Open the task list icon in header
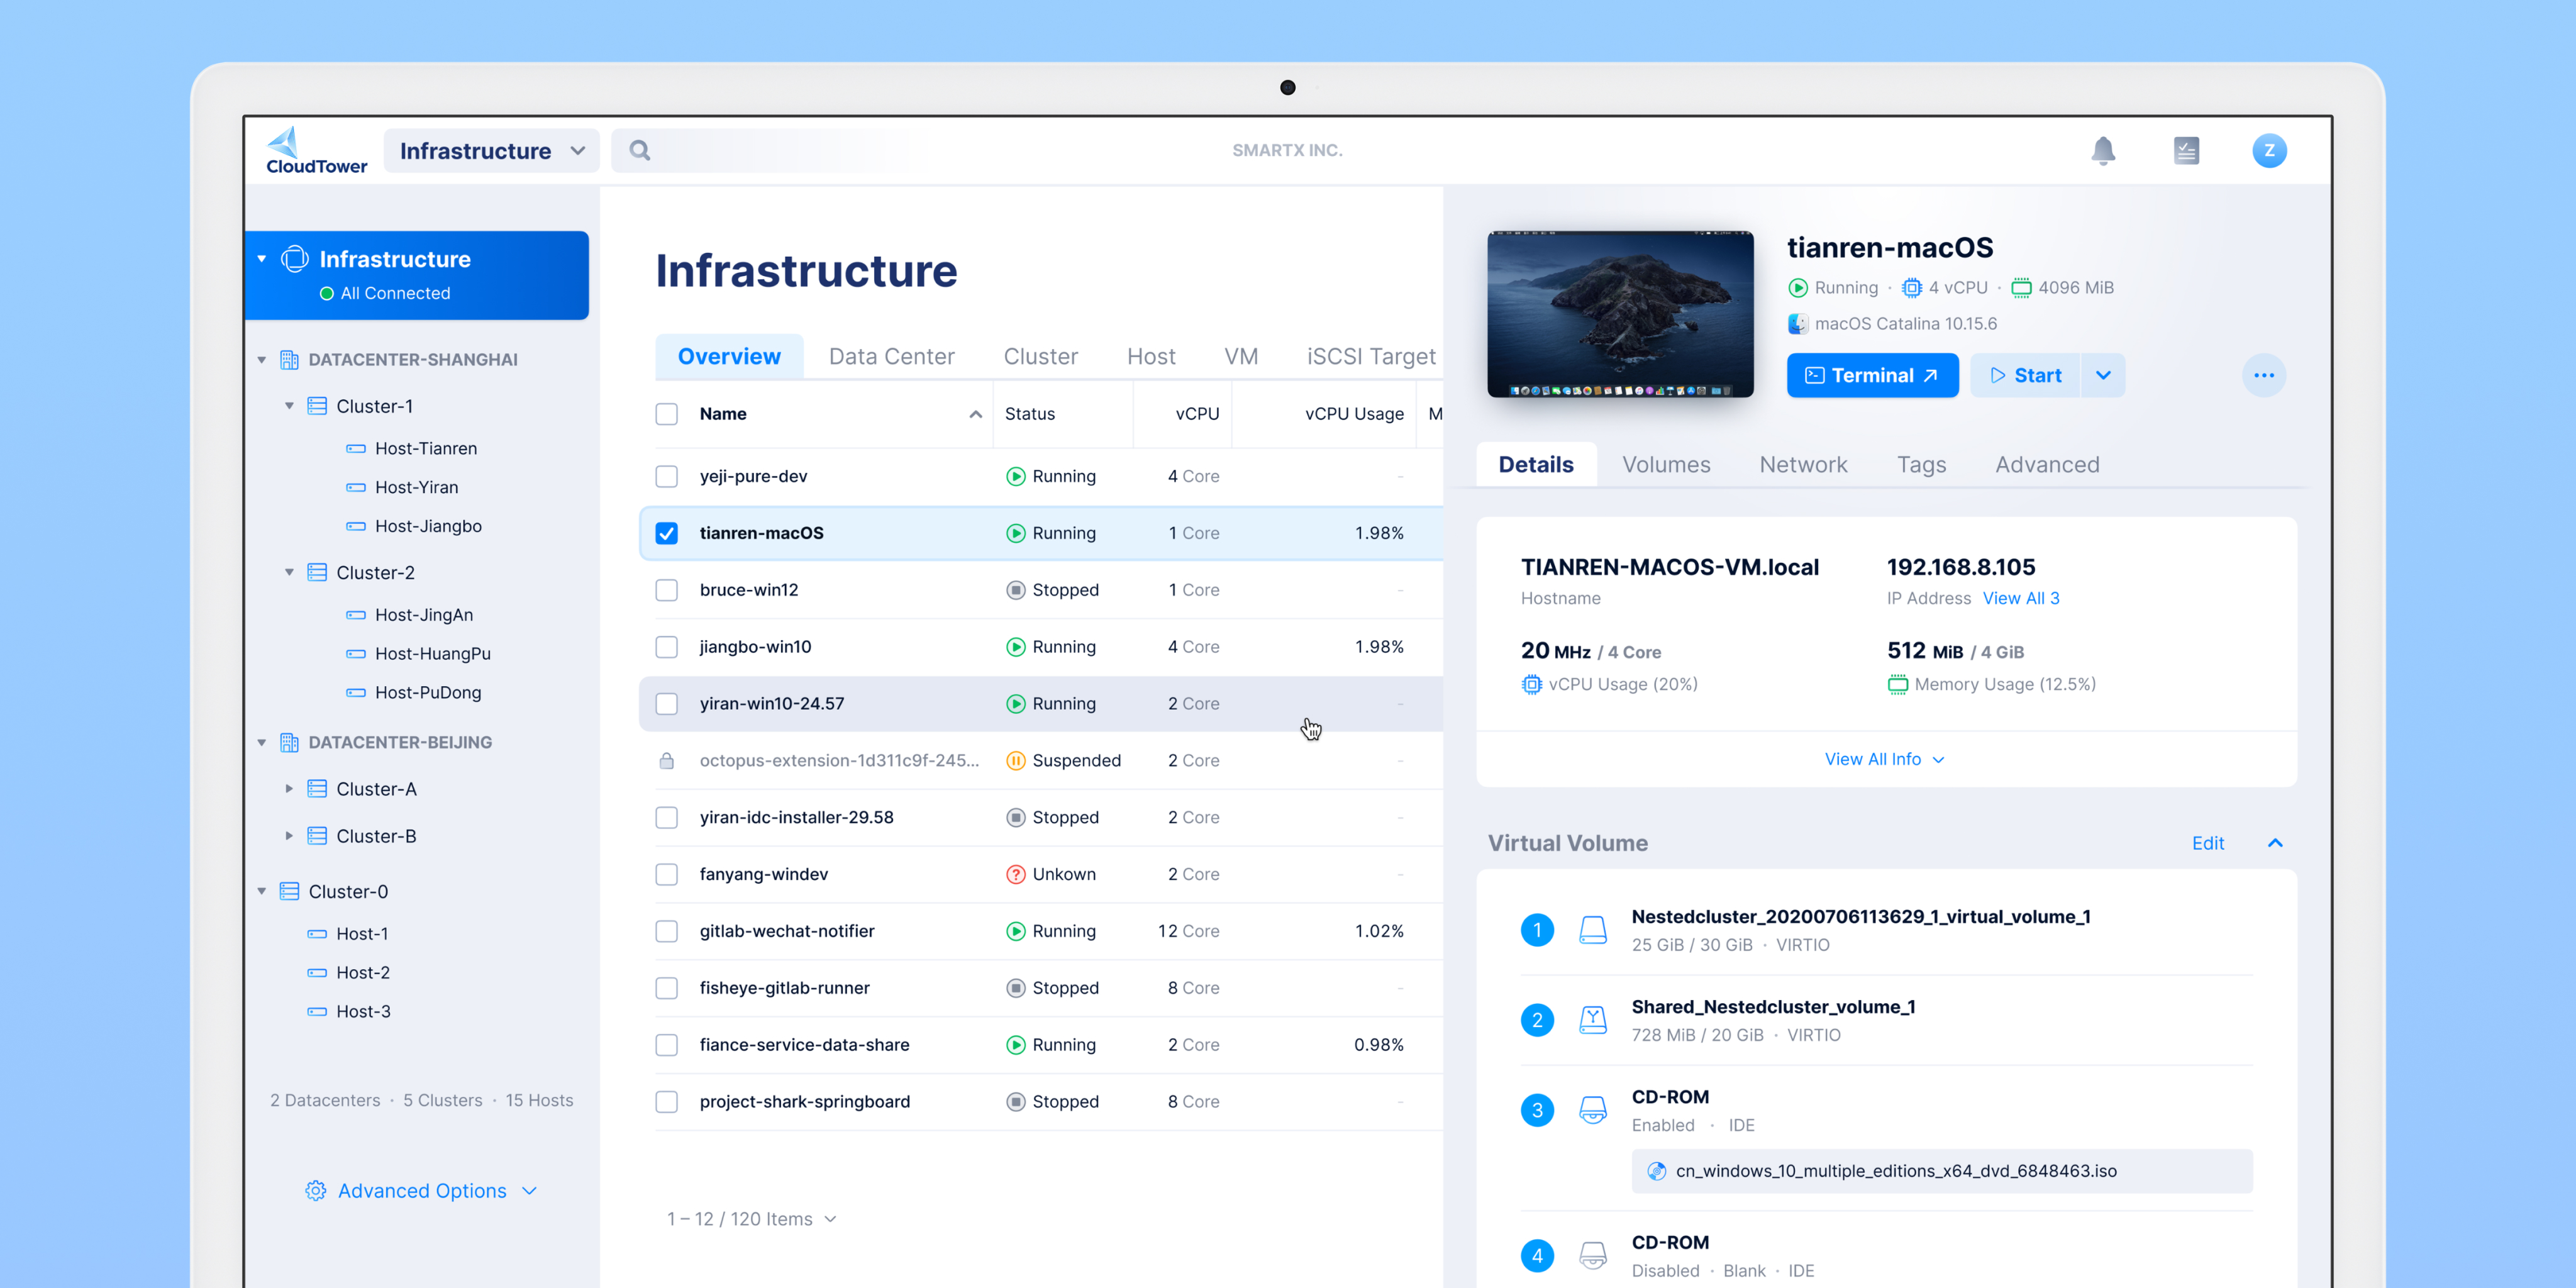 click(2186, 150)
